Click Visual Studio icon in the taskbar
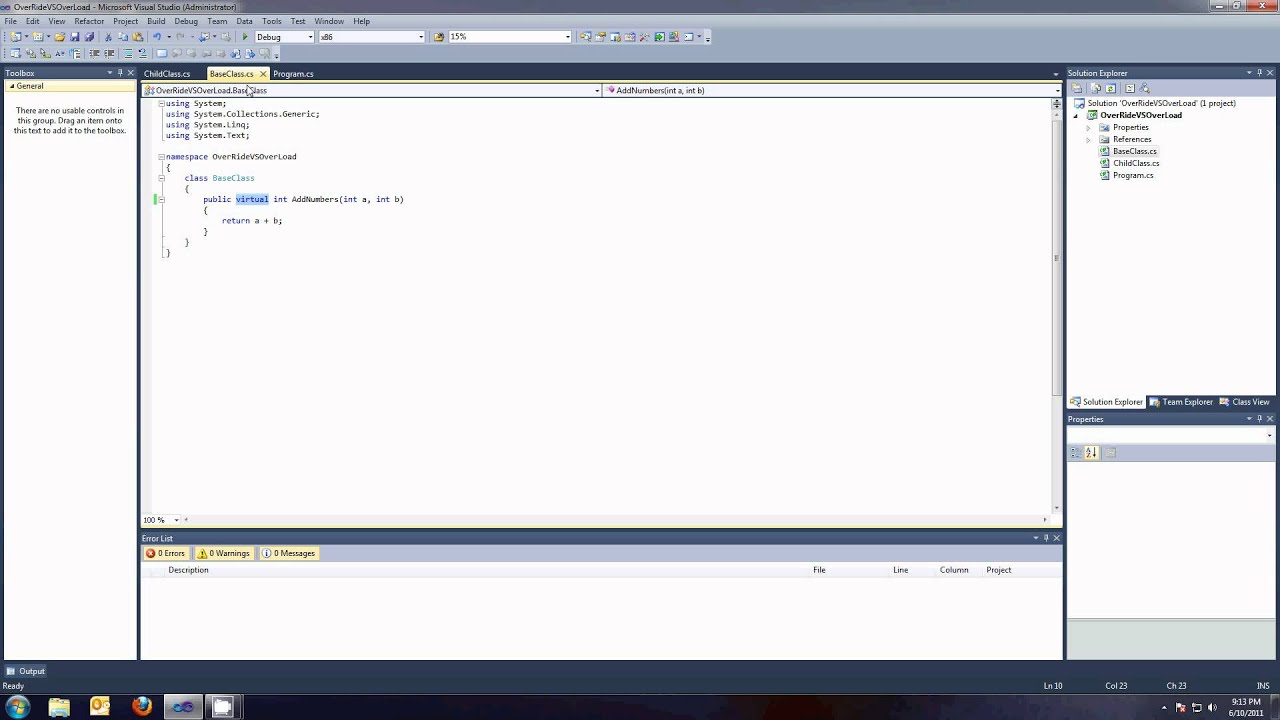The height and width of the screenshot is (720, 1280). coord(183,707)
